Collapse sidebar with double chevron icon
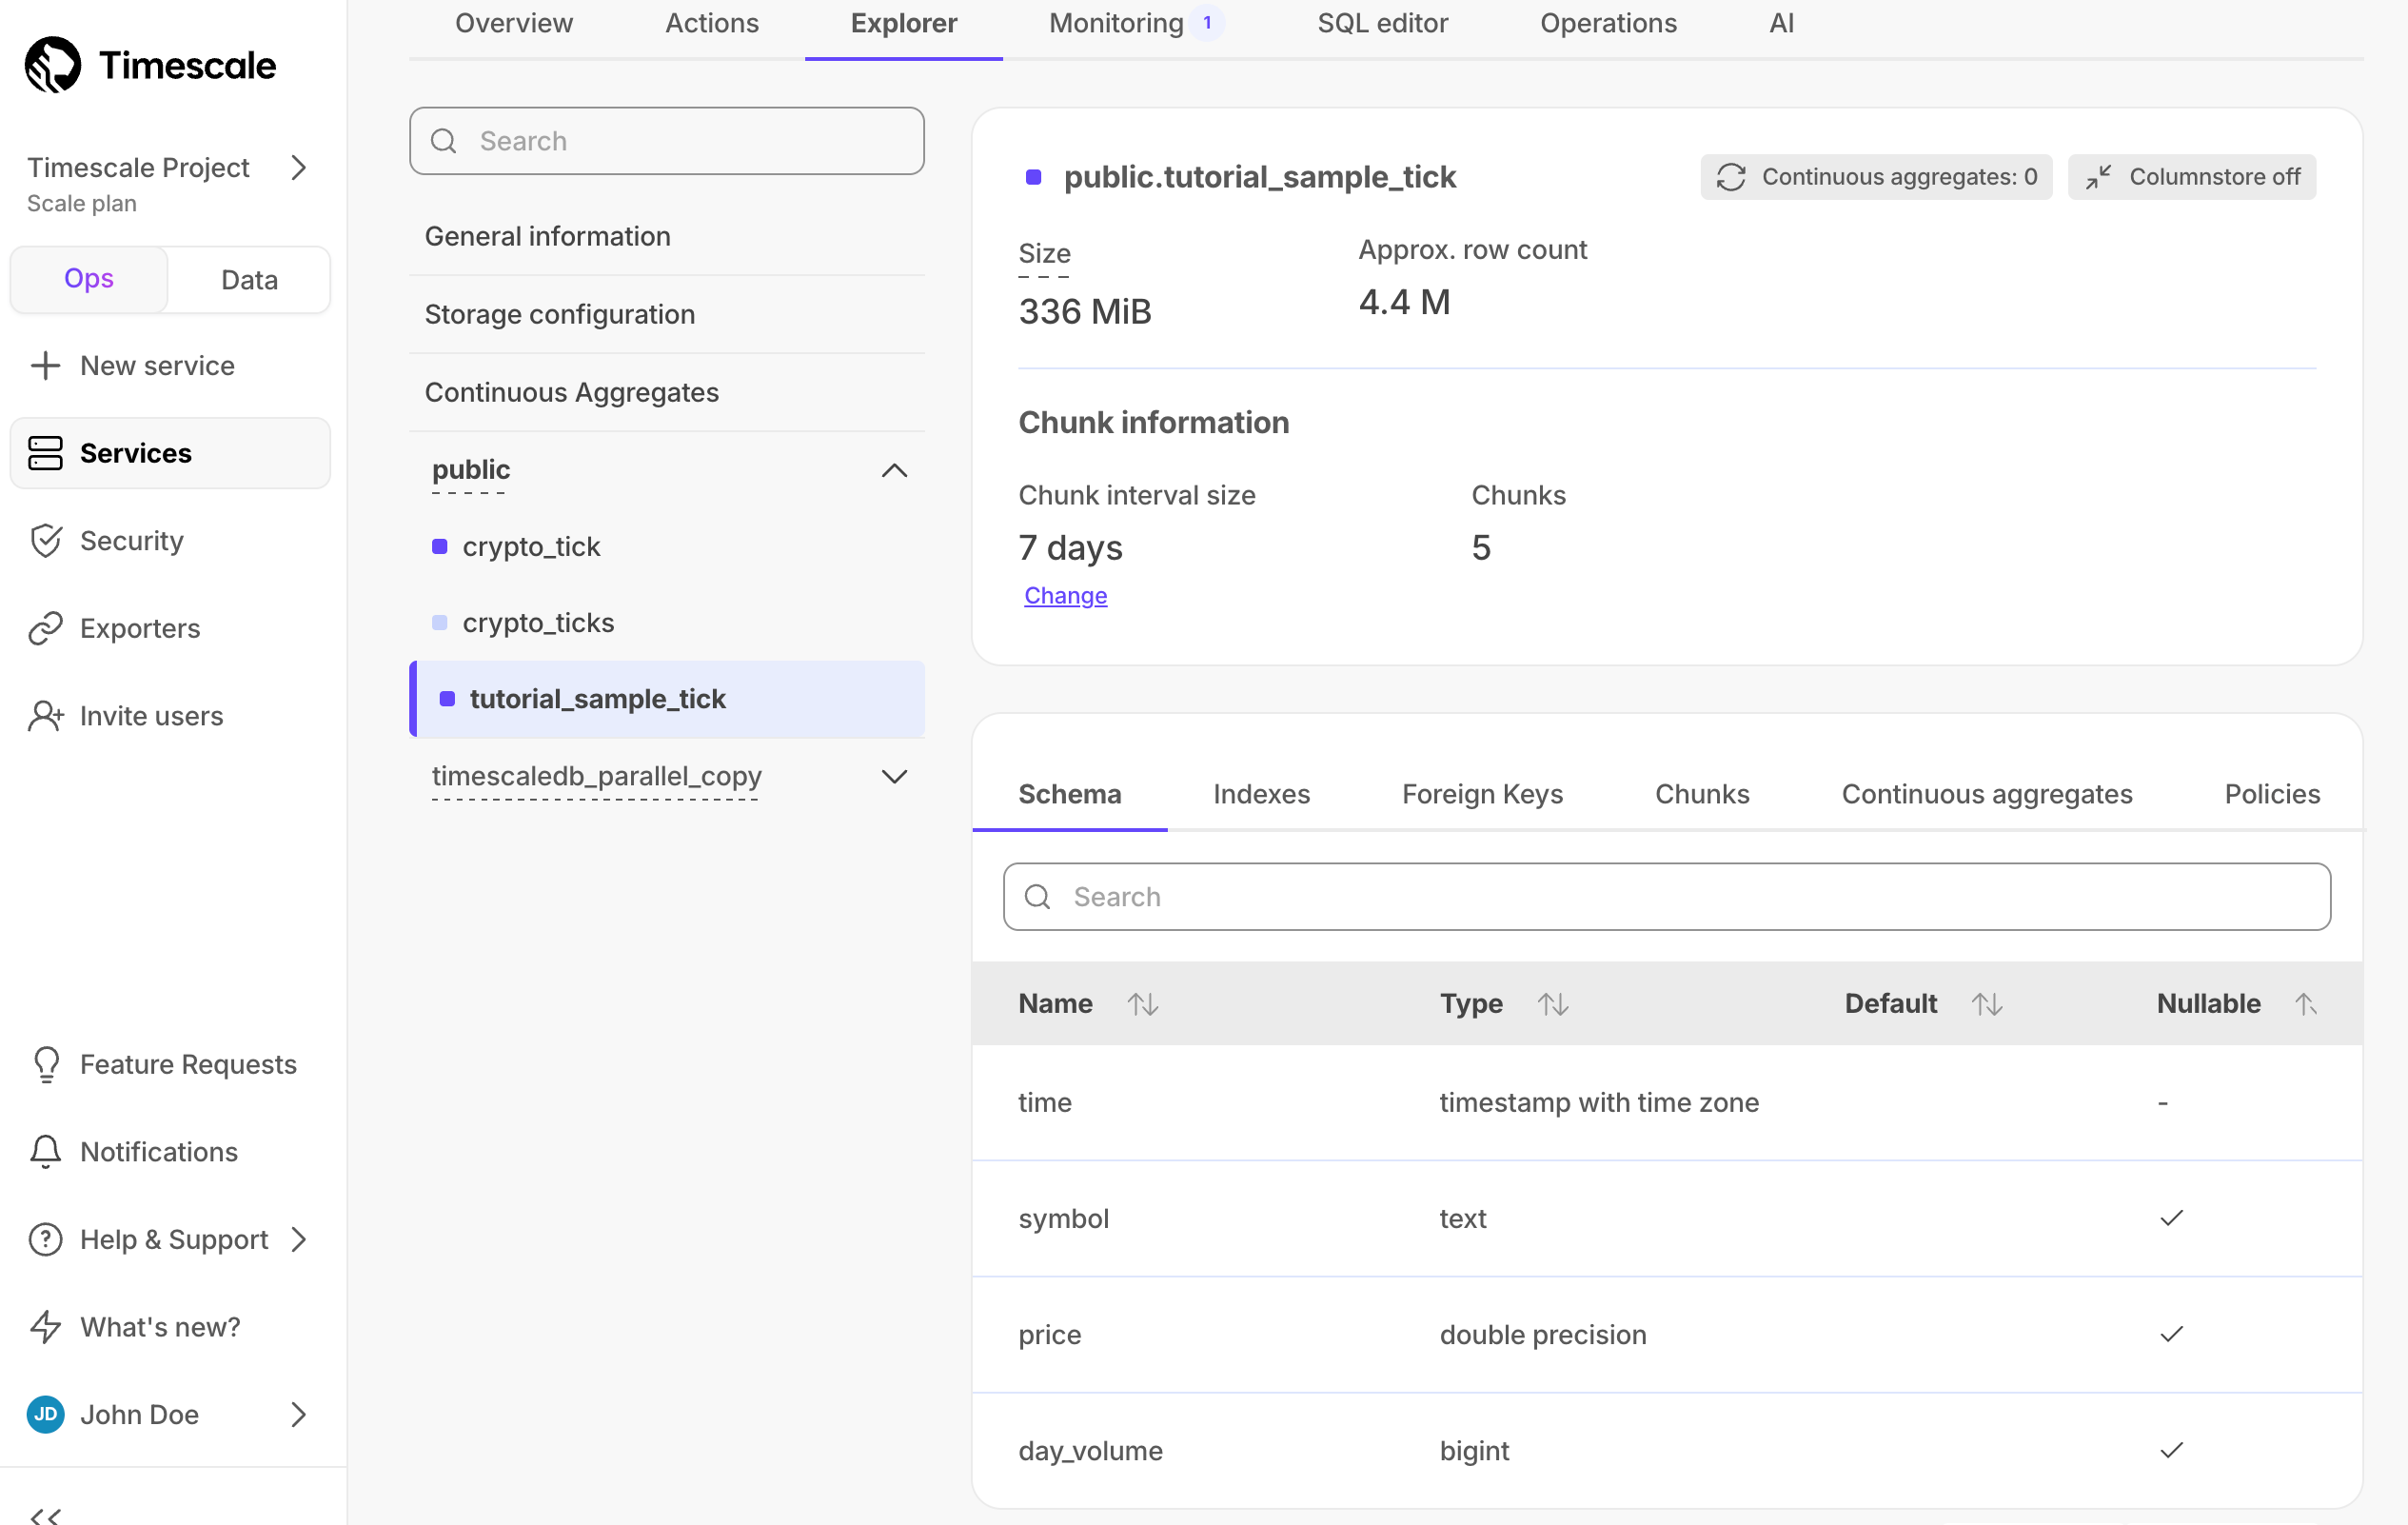The height and width of the screenshot is (1525, 2408). coord(45,1516)
